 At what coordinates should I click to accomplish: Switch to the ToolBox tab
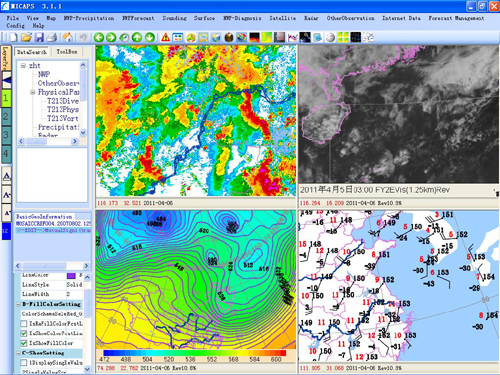click(x=67, y=52)
